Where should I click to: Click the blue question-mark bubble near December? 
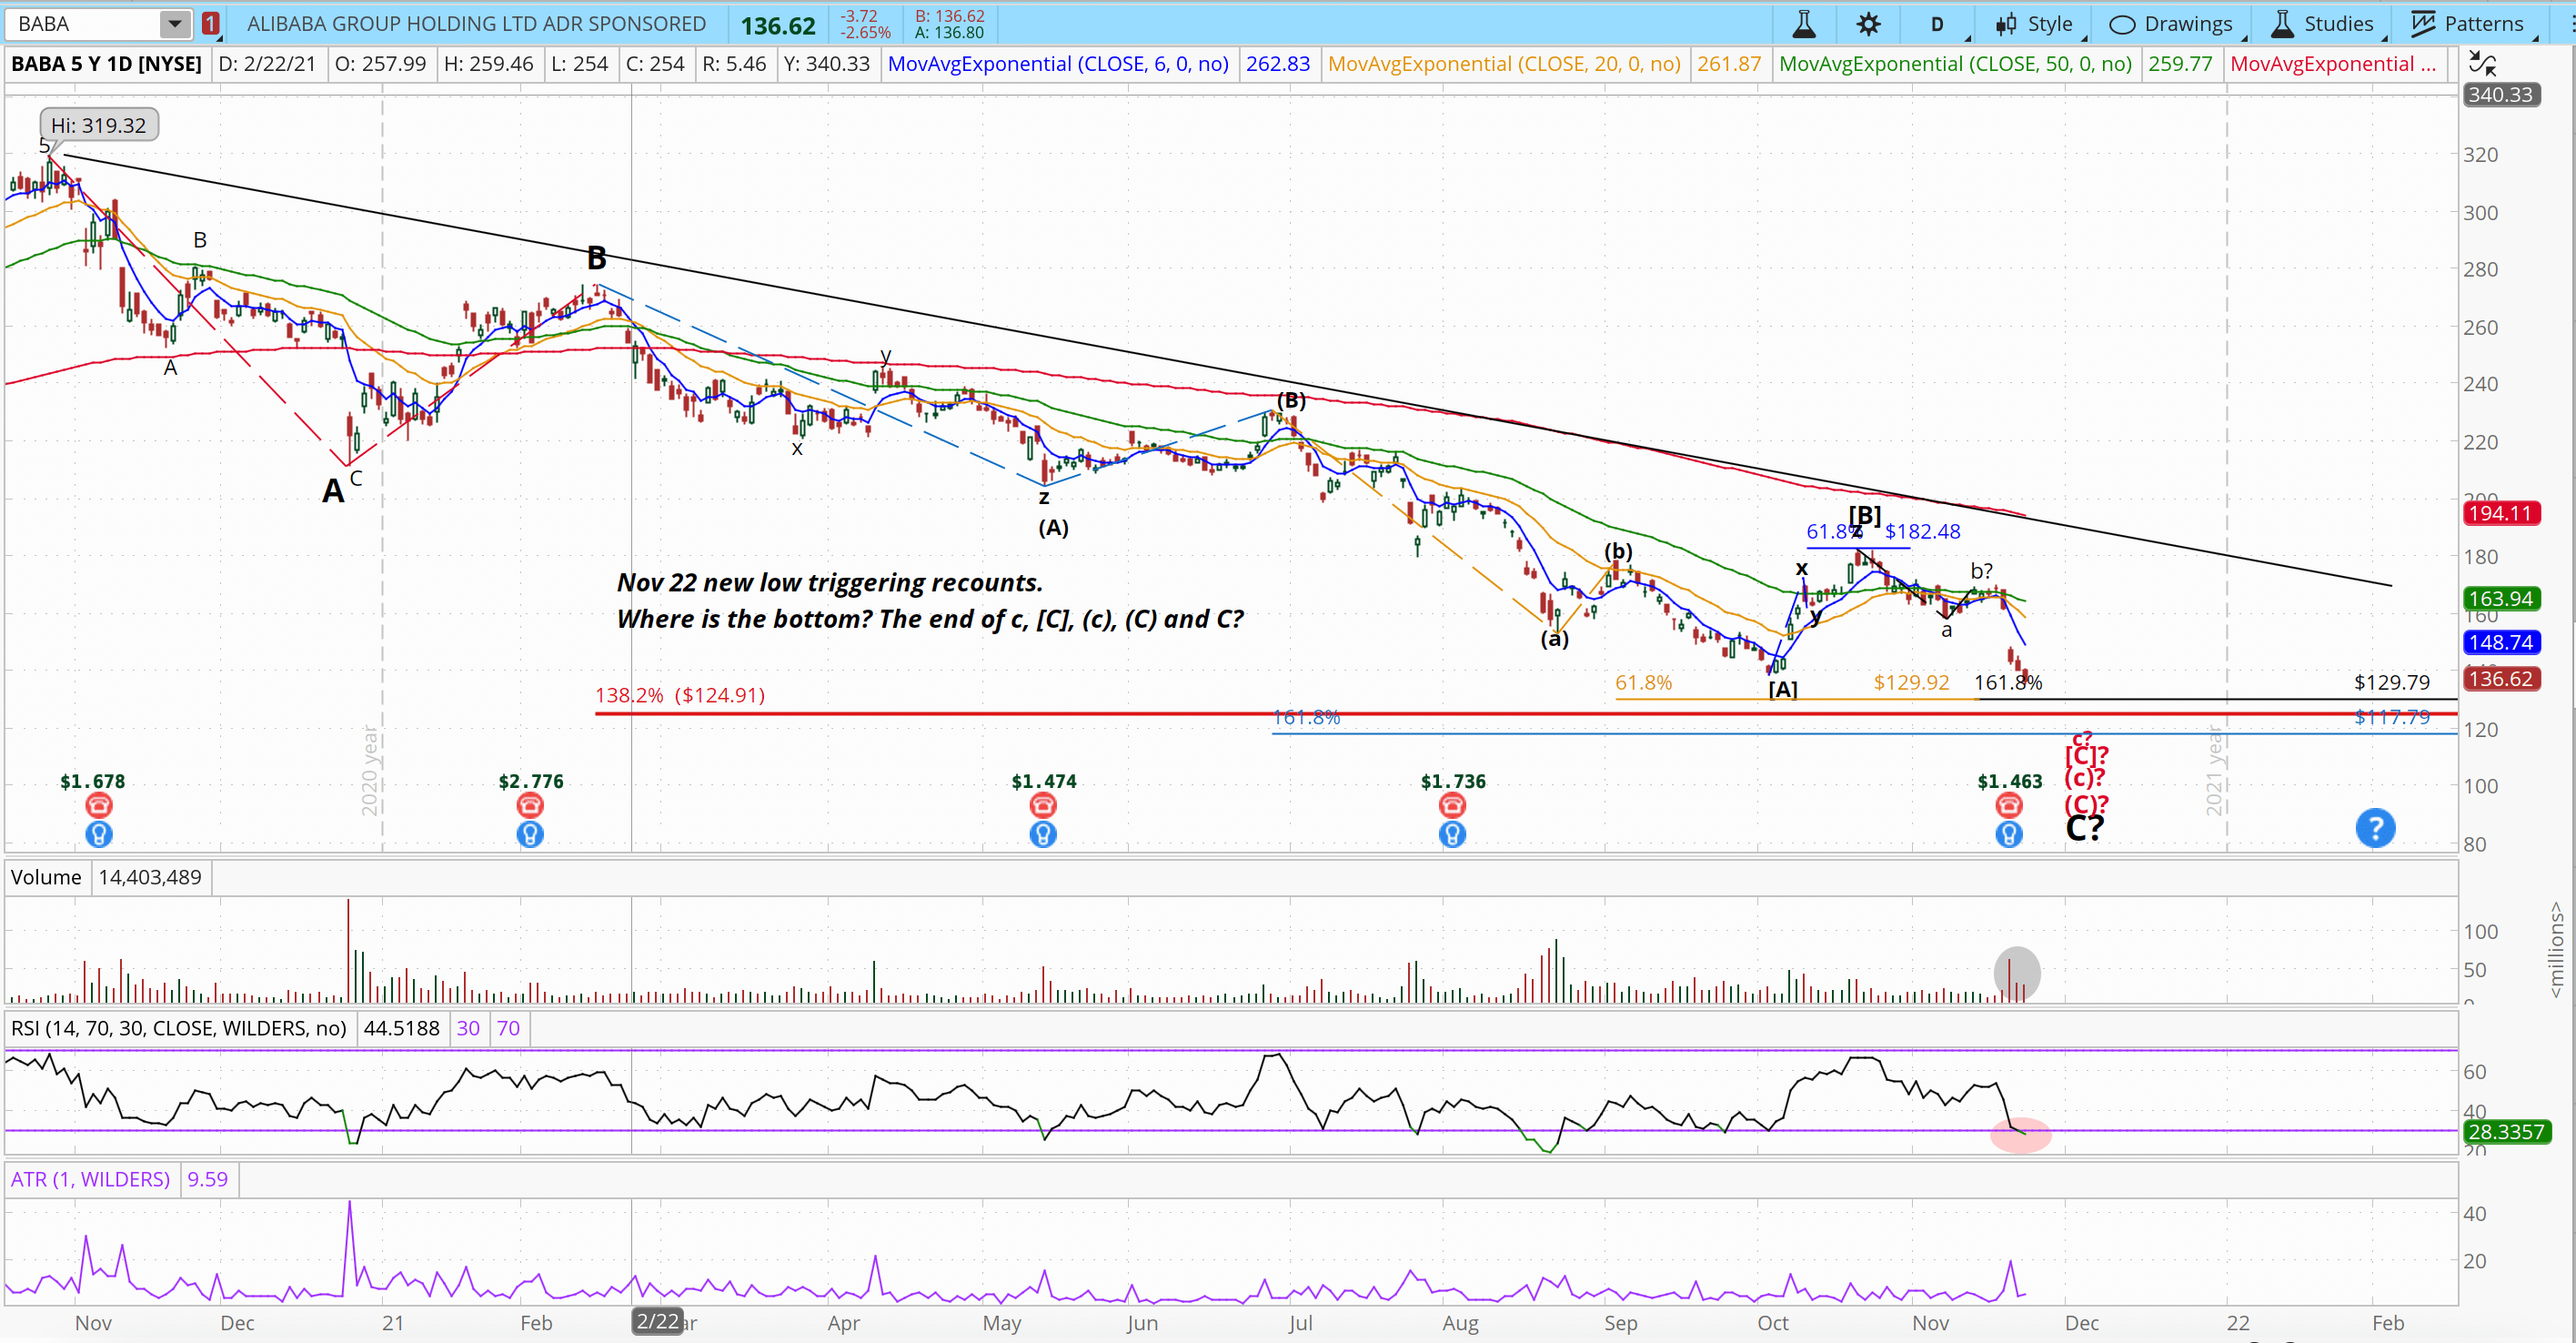(2376, 828)
